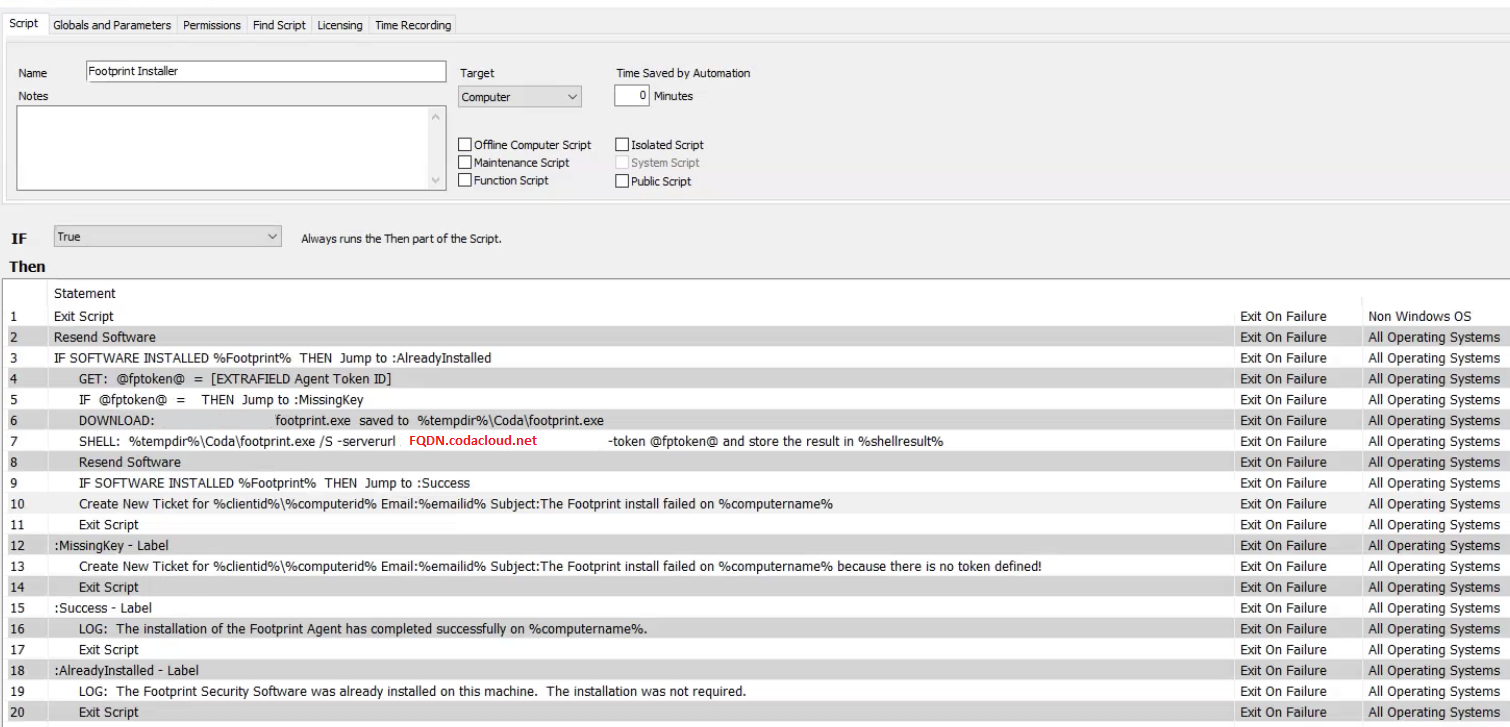
Task: Enable the Function Script checkbox
Action: click(x=464, y=180)
